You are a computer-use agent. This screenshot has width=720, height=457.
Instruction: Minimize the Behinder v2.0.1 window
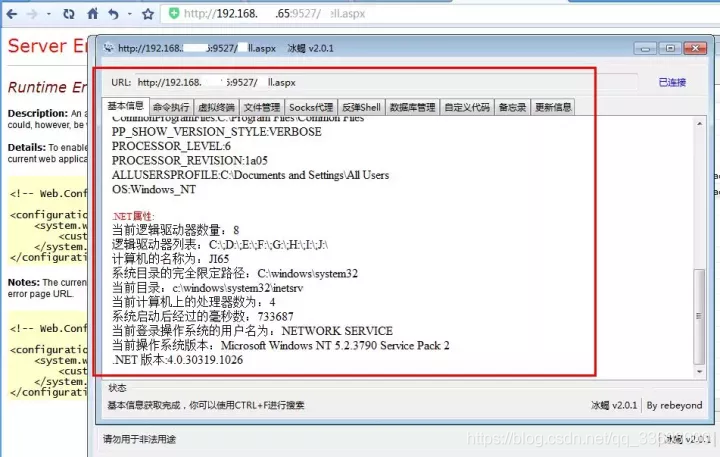click(645, 48)
